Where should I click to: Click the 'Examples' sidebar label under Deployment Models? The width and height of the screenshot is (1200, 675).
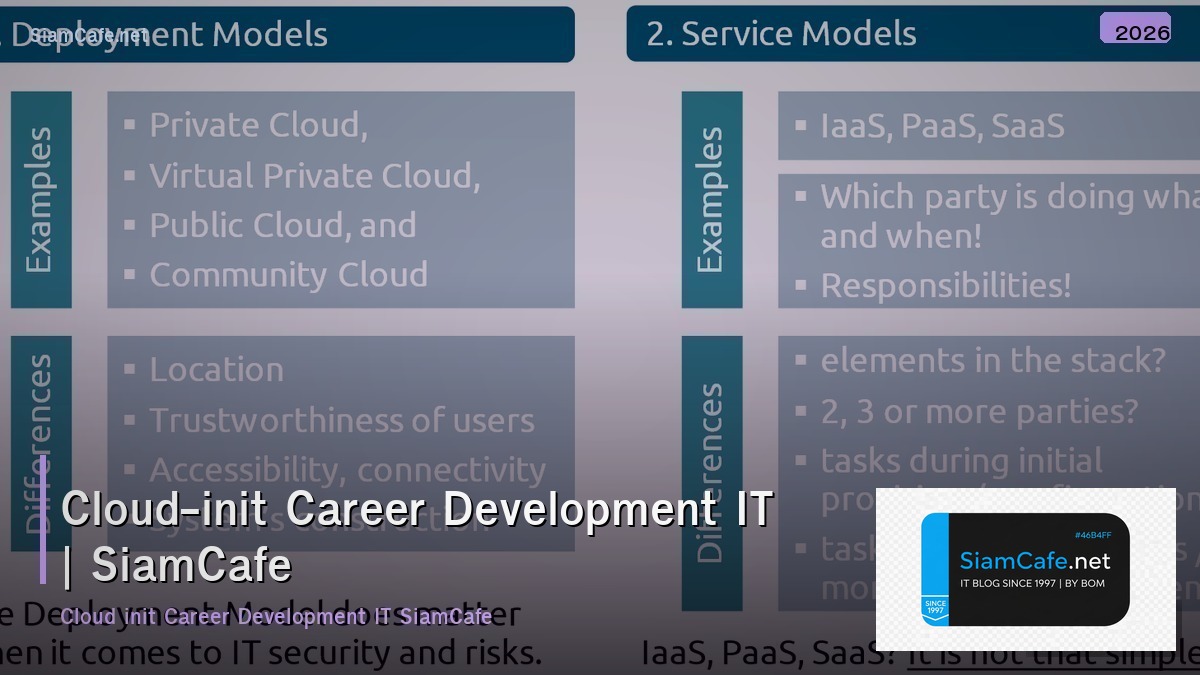coord(40,198)
